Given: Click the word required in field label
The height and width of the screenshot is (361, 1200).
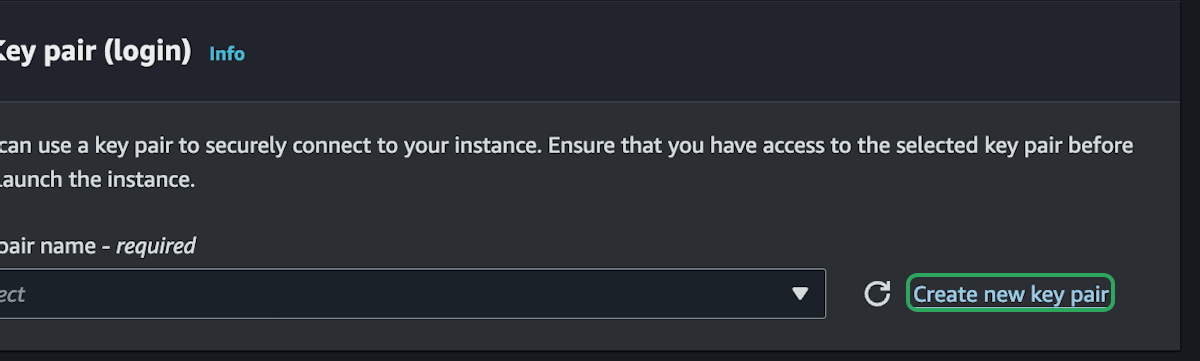Looking at the screenshot, I should click(156, 245).
